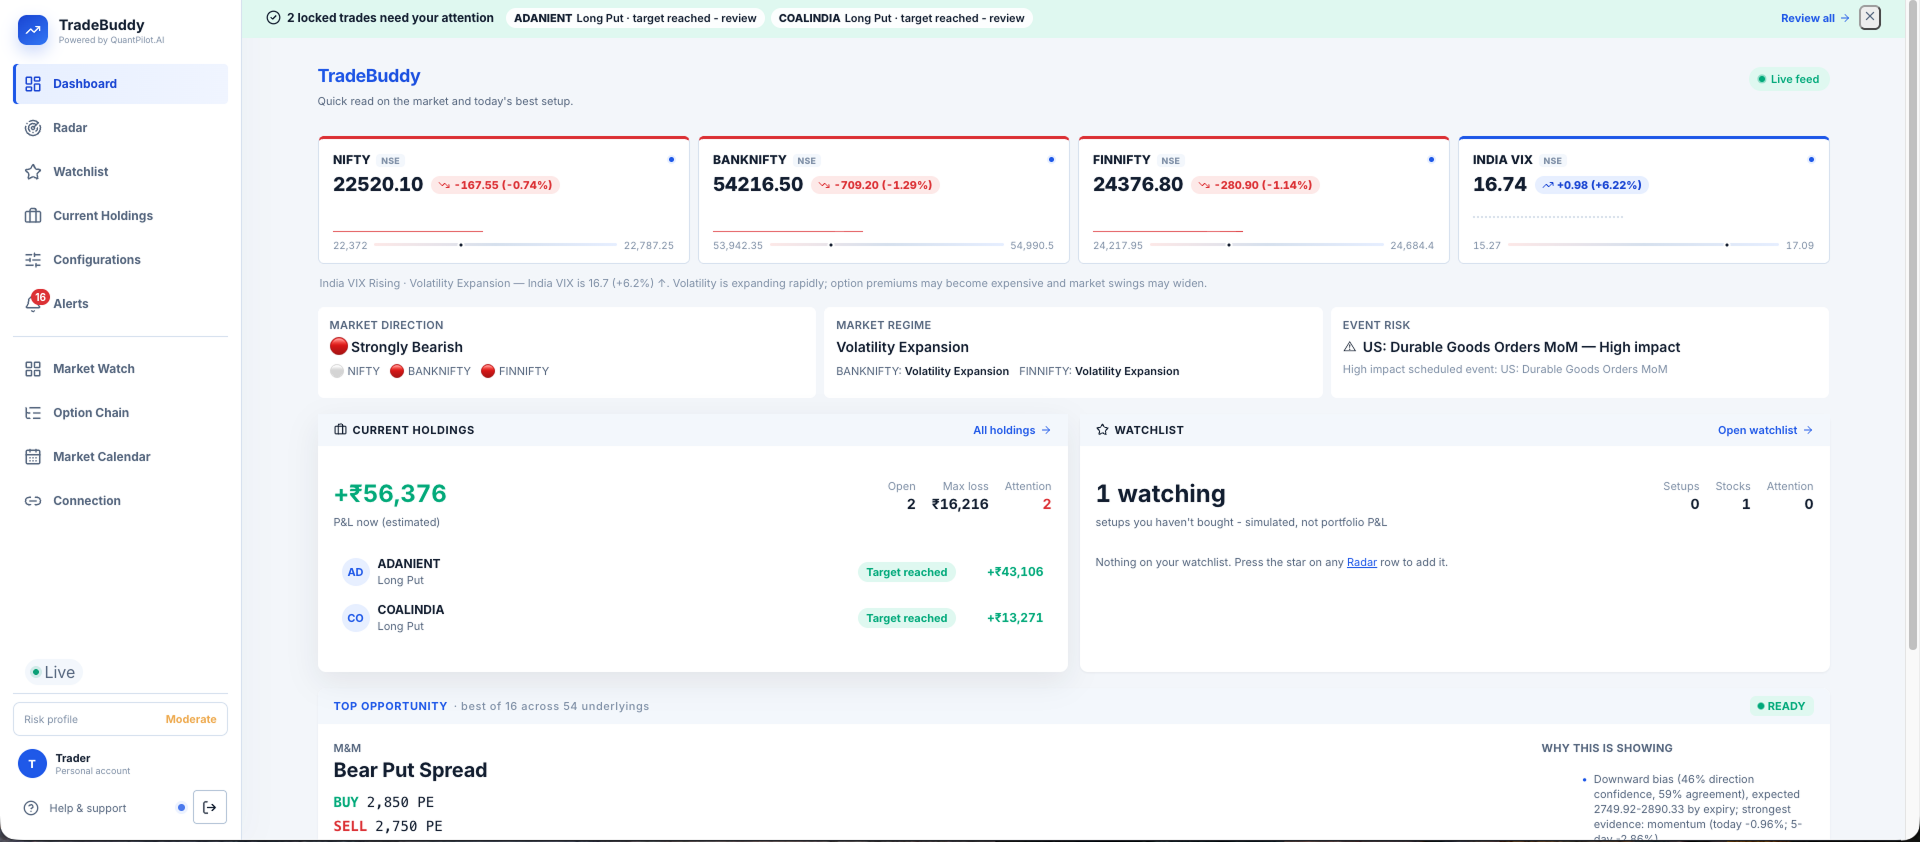
Task: Click the Connection link icon in the sidebar
Action: (x=33, y=501)
